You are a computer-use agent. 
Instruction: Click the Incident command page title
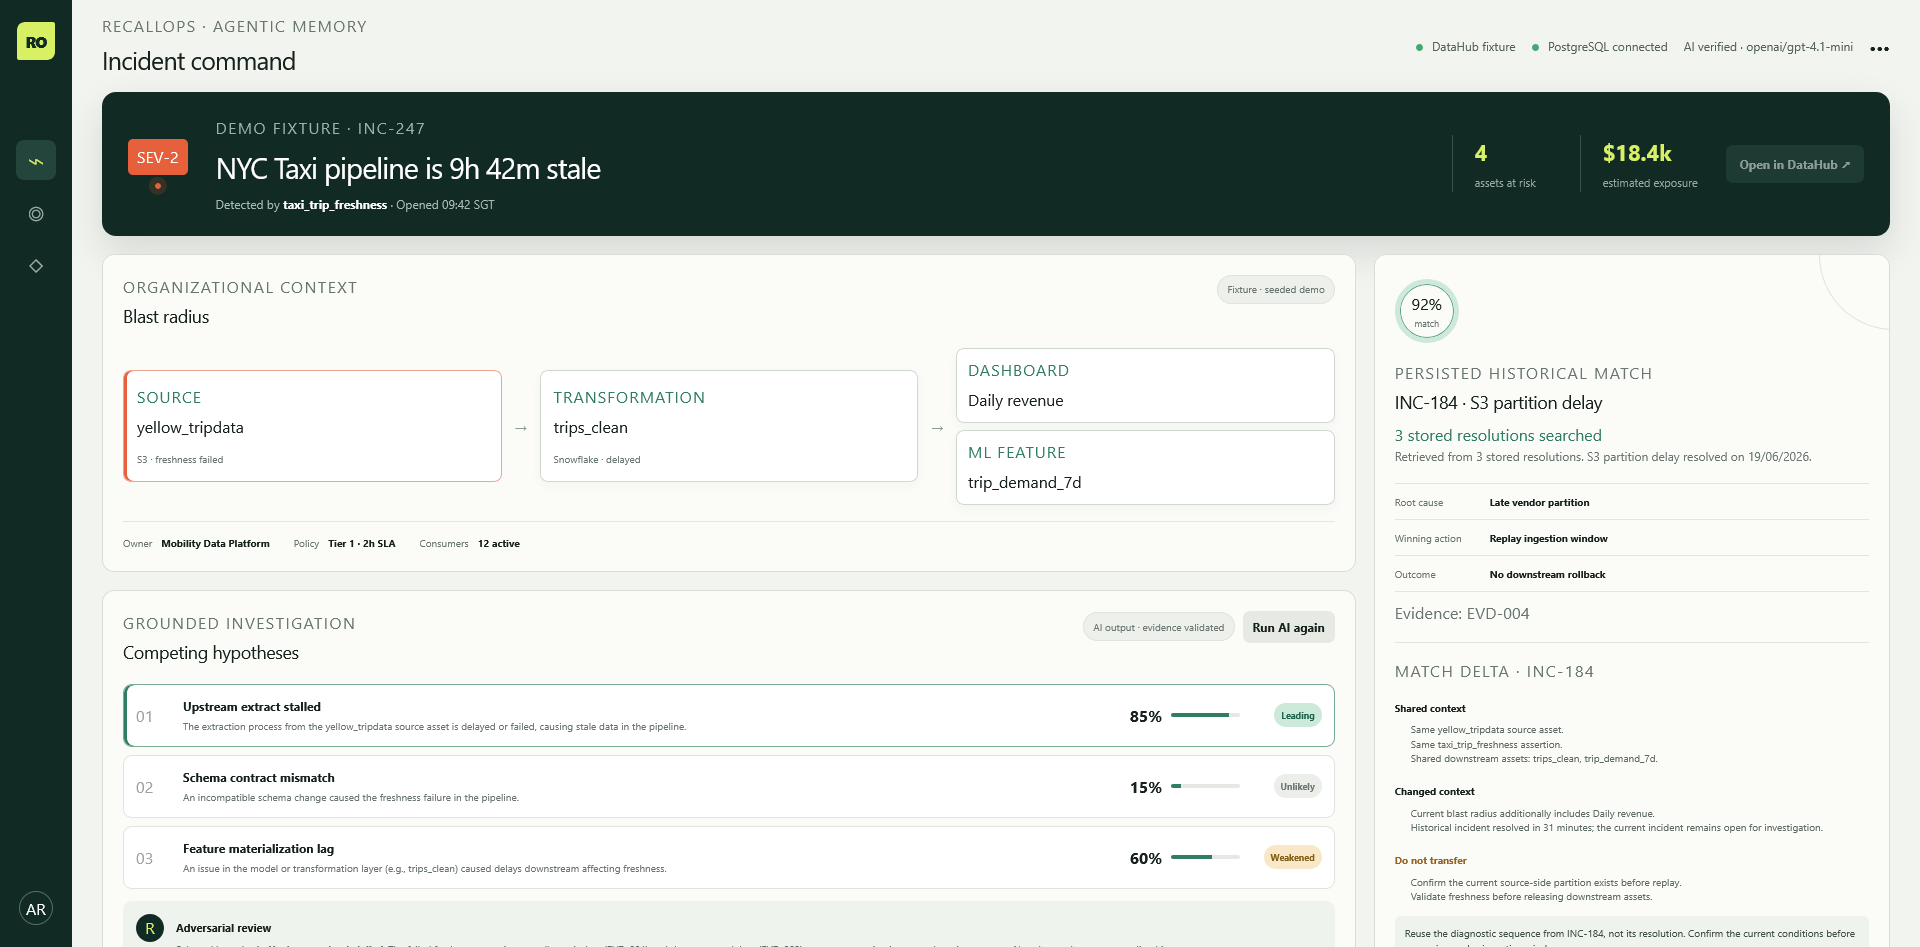[x=199, y=62]
